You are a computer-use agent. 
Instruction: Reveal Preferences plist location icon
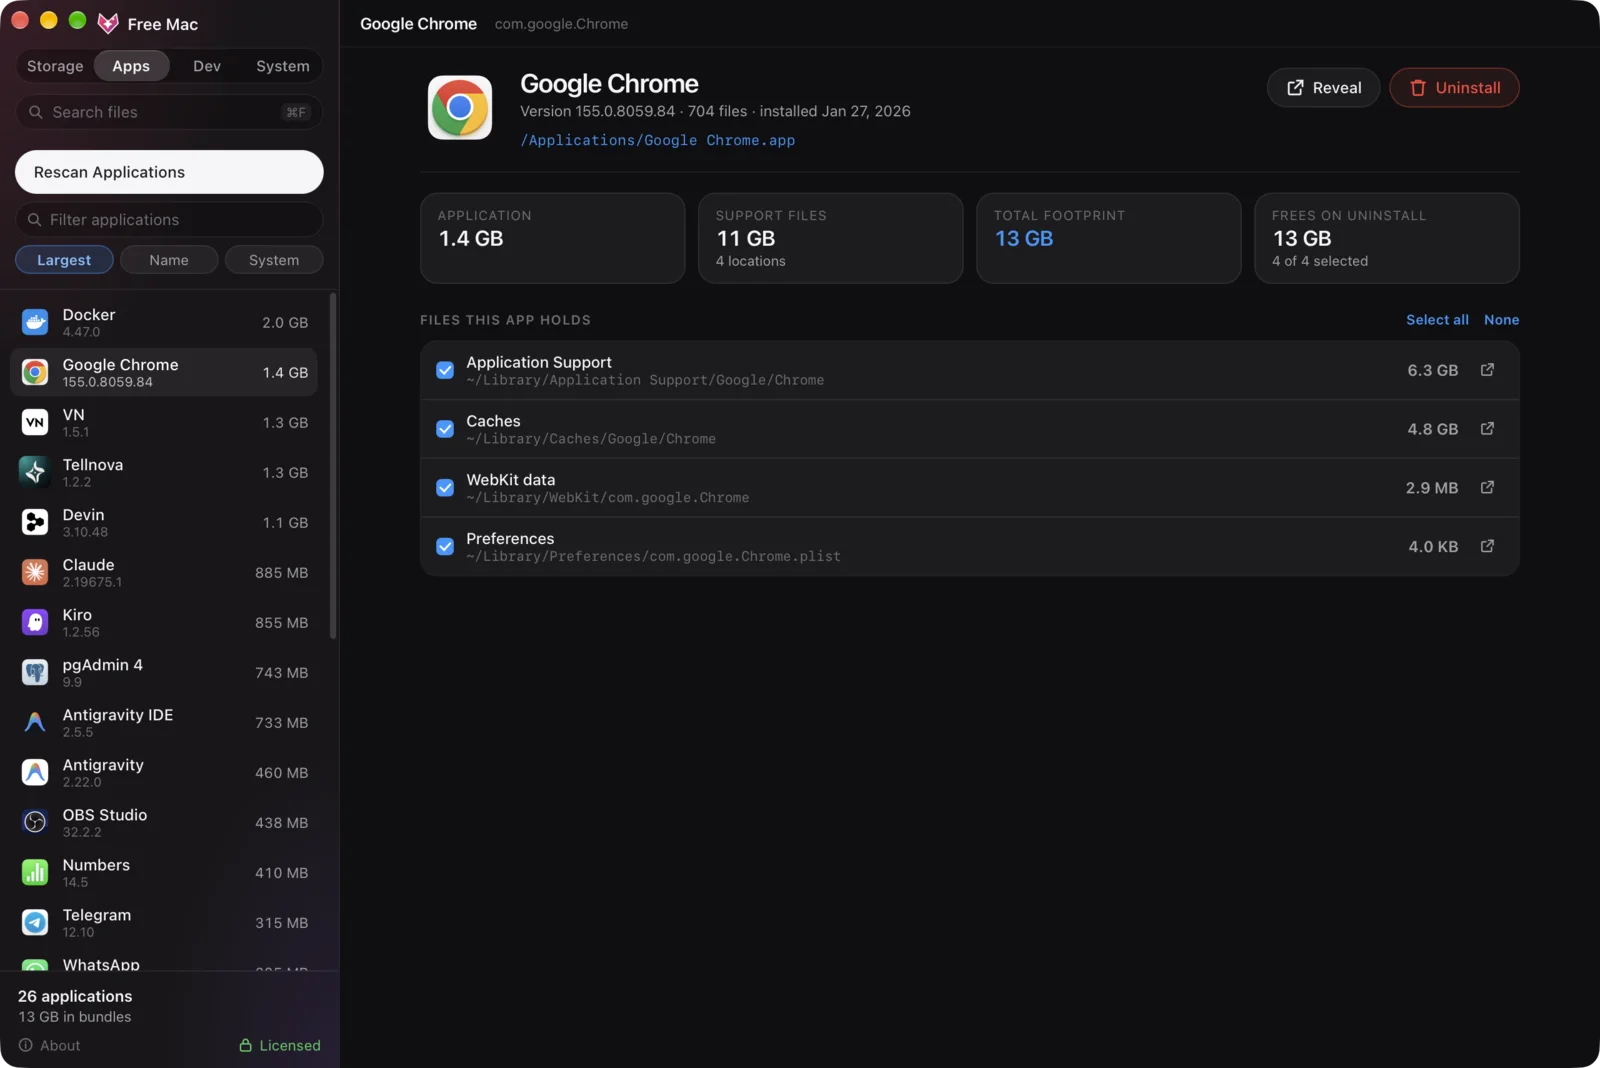tap(1487, 546)
